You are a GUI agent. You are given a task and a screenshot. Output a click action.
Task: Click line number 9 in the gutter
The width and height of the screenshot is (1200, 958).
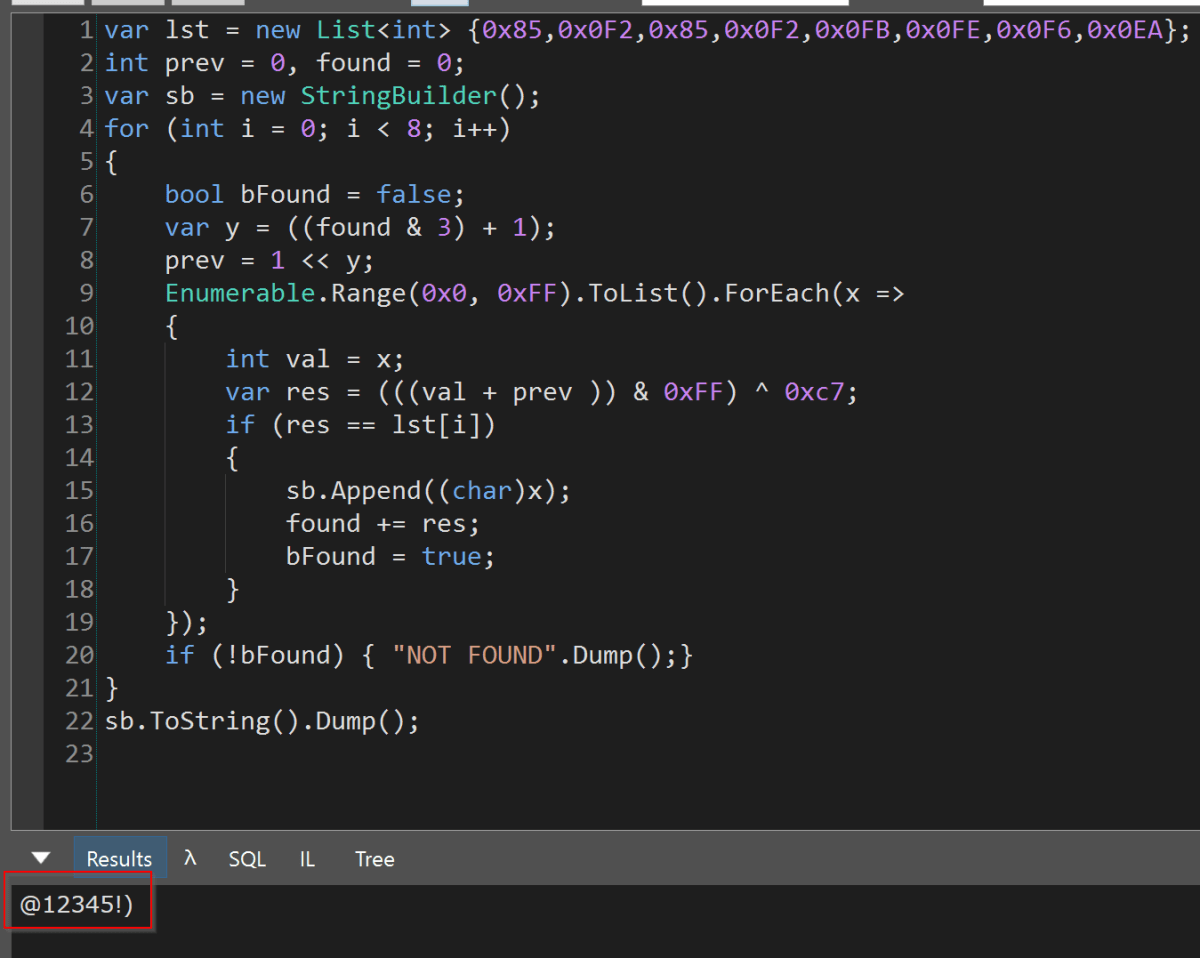tap(85, 293)
